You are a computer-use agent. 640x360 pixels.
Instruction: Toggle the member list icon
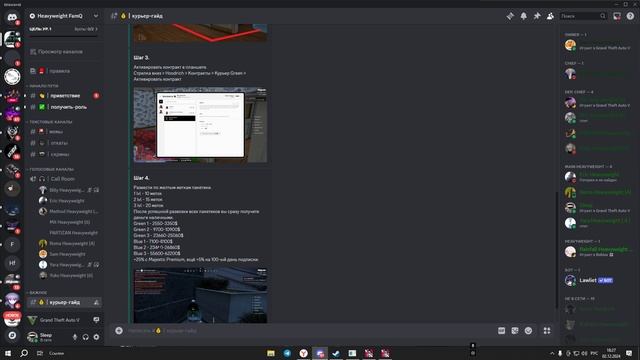tap(550, 16)
